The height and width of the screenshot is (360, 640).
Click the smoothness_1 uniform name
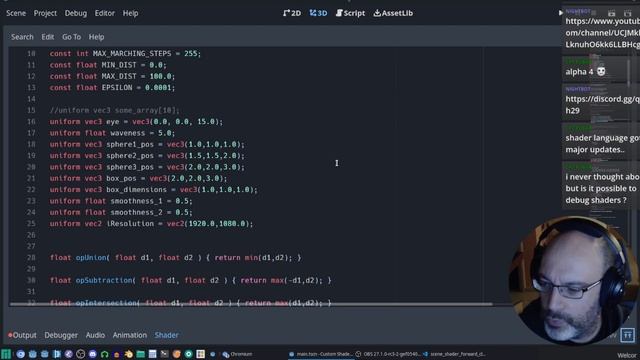pos(136,201)
